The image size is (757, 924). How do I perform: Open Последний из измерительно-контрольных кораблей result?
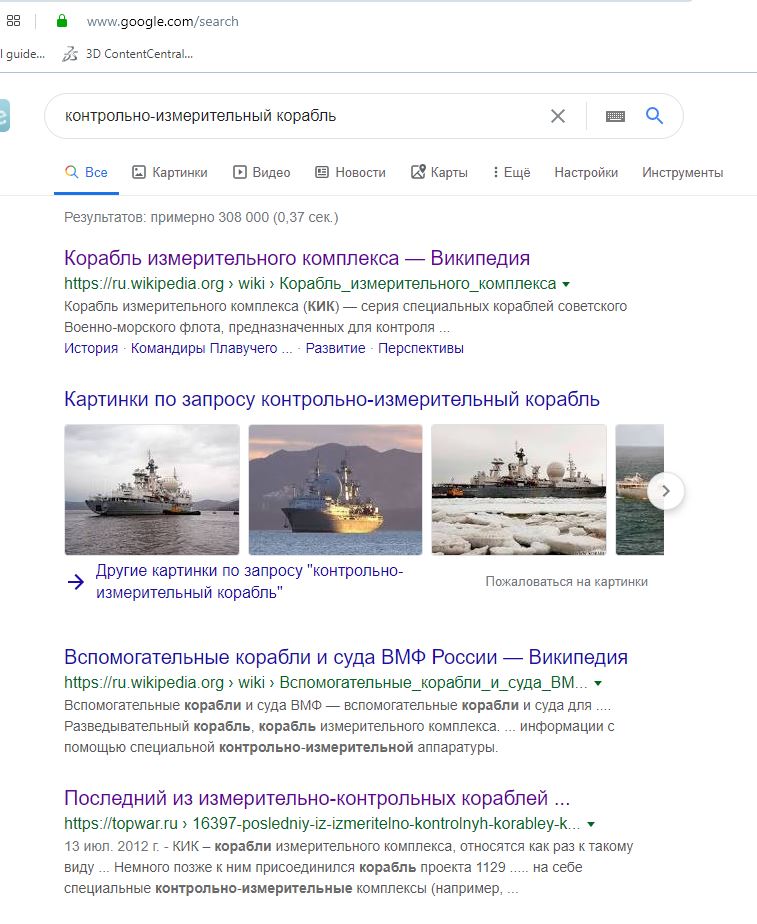[317, 798]
